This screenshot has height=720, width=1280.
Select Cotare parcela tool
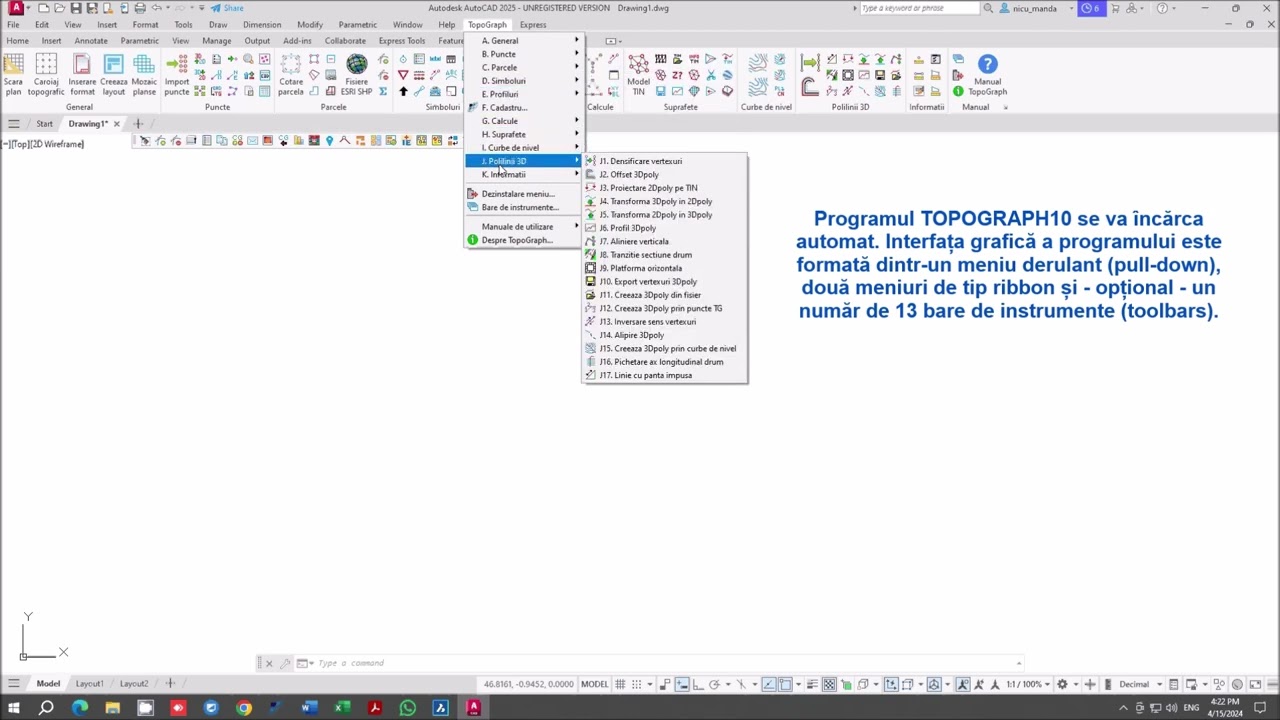[290, 75]
